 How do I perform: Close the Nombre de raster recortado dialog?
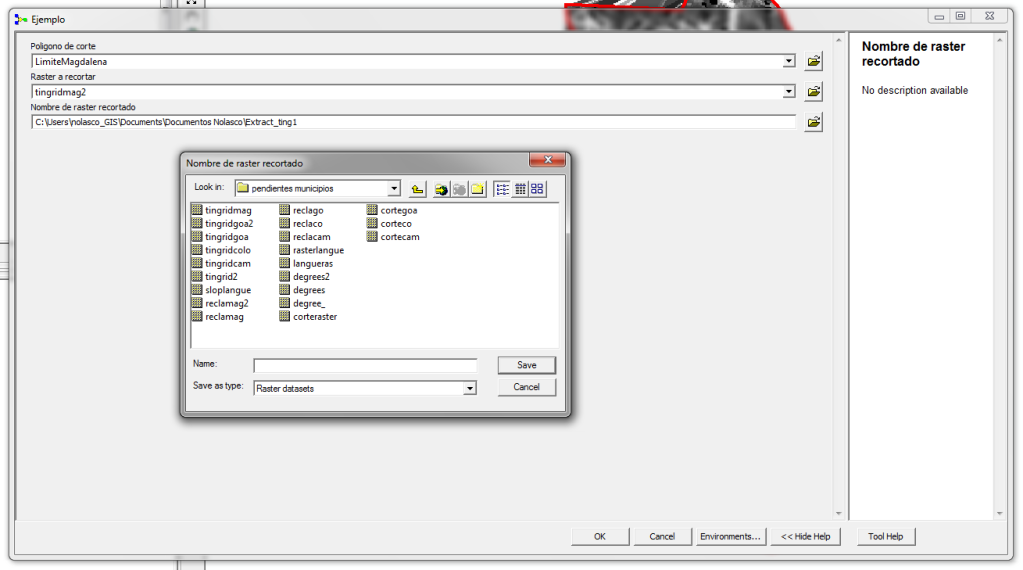[547, 160]
